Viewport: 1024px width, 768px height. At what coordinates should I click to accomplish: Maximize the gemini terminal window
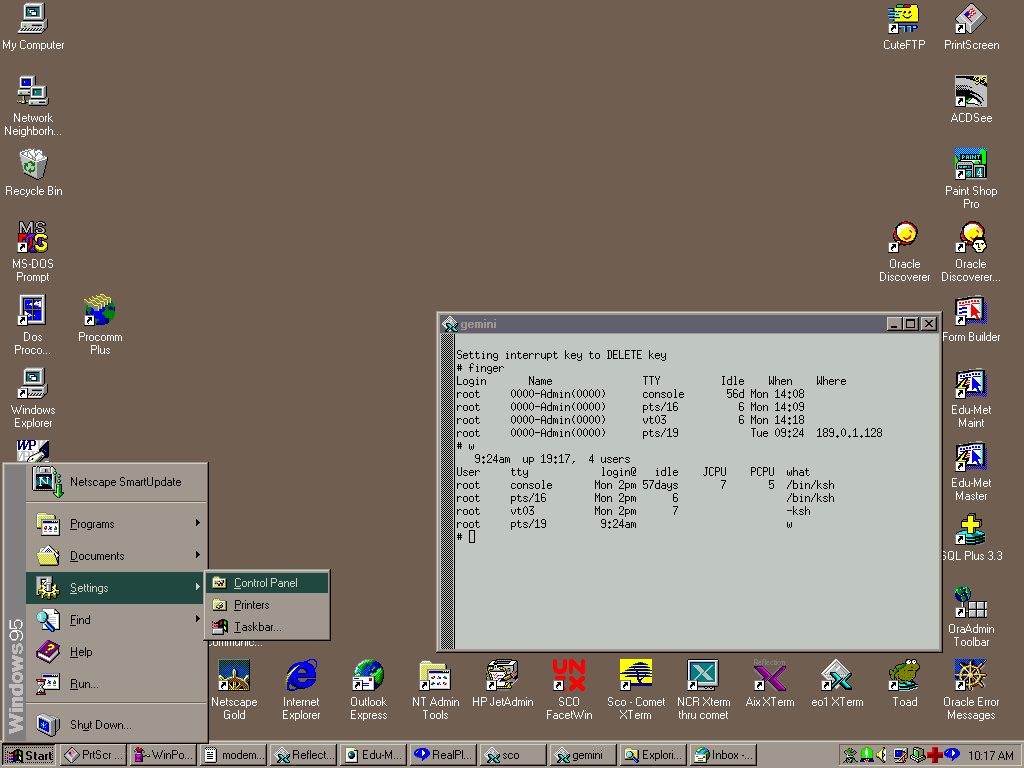910,324
